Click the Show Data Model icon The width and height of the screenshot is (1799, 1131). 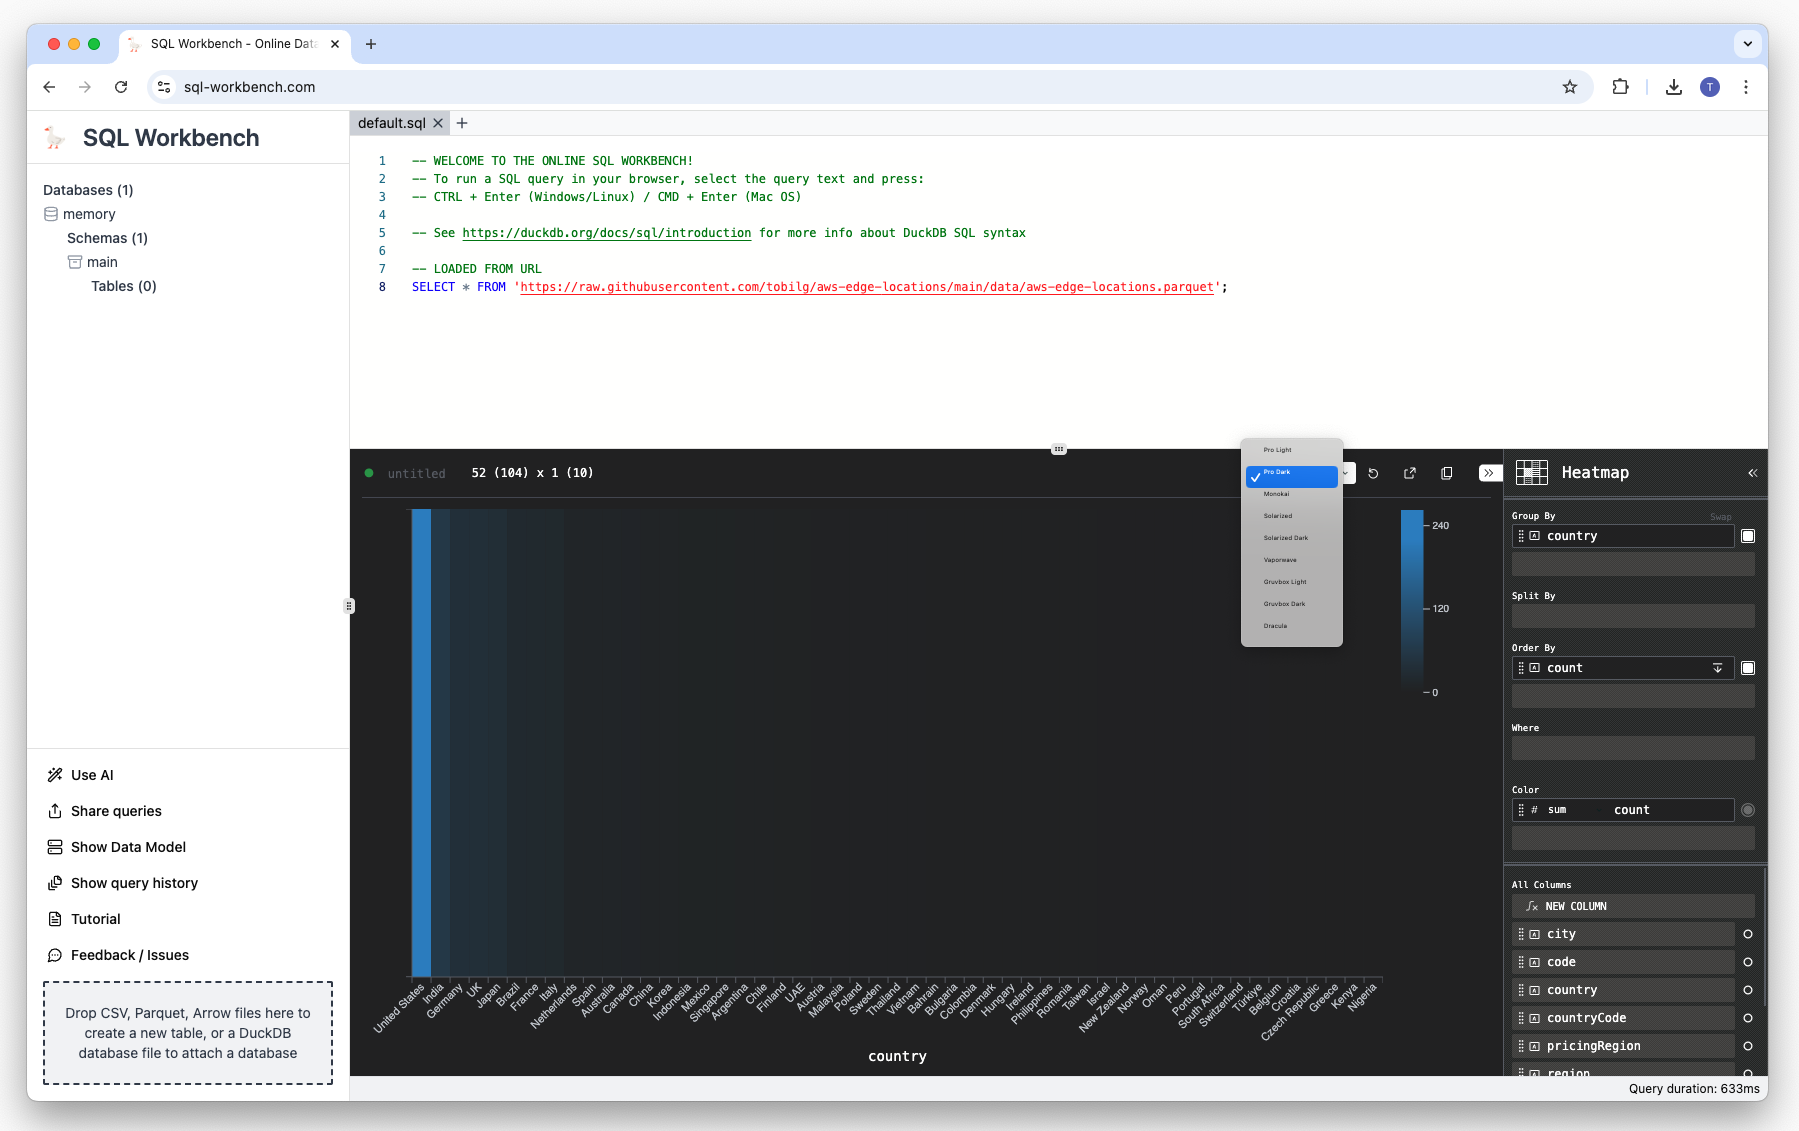coord(55,847)
